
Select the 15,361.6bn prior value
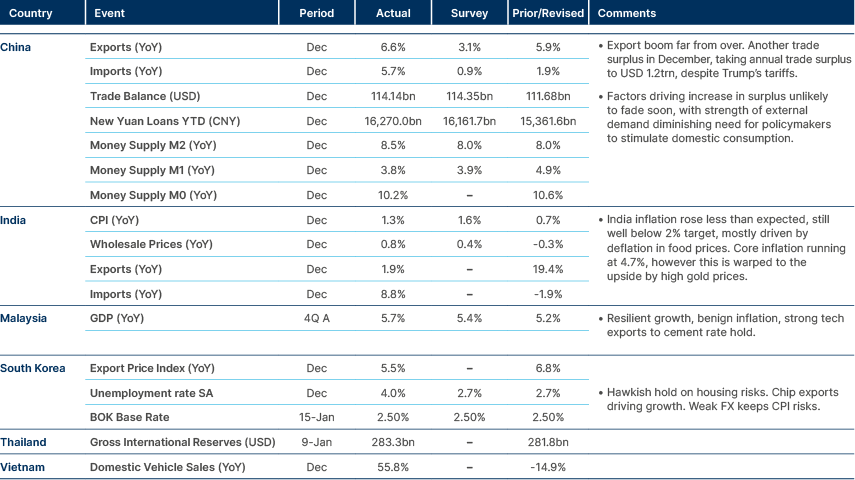coord(548,121)
